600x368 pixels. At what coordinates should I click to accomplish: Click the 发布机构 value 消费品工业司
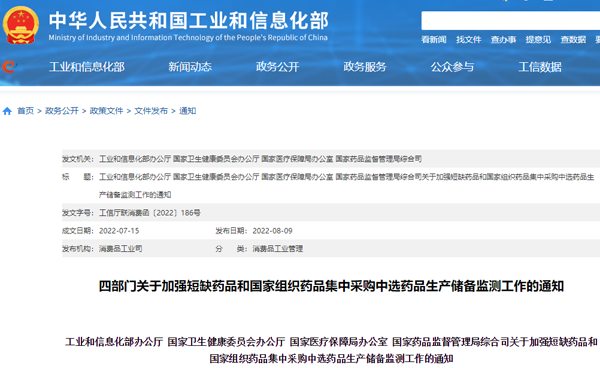coord(121,249)
